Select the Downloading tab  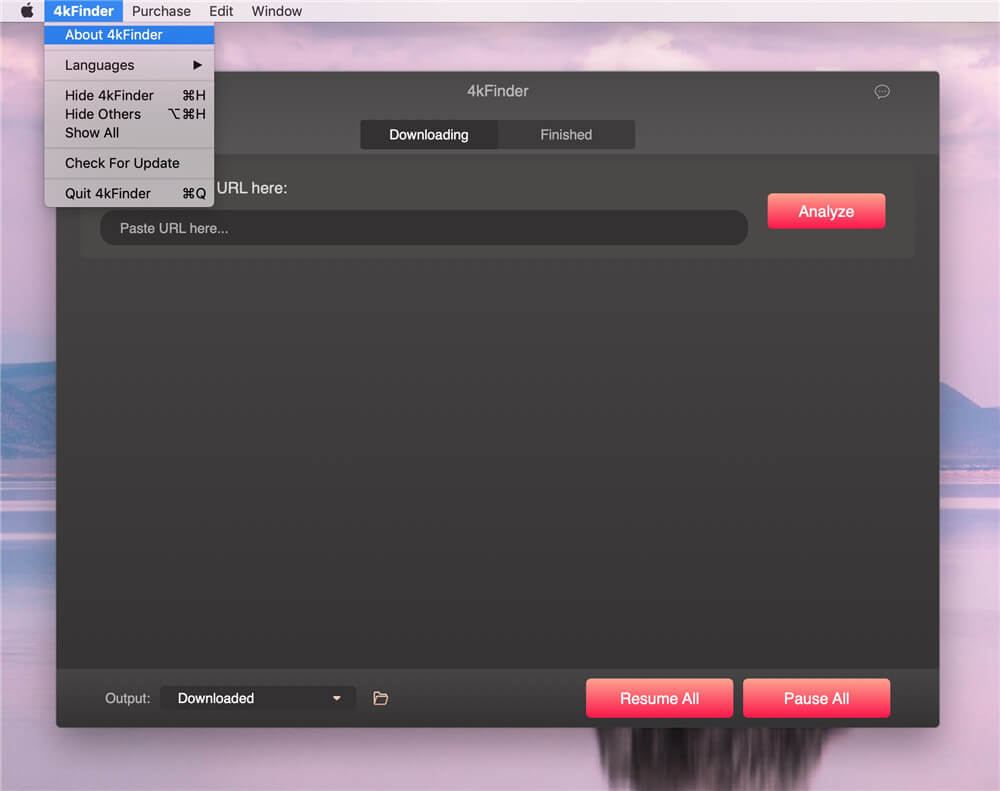[x=428, y=134]
